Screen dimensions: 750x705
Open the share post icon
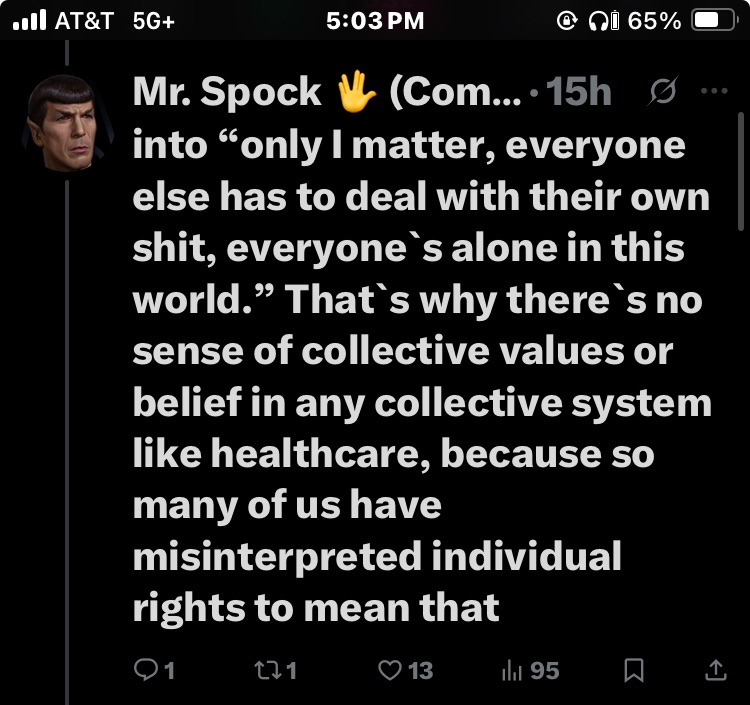[716, 670]
